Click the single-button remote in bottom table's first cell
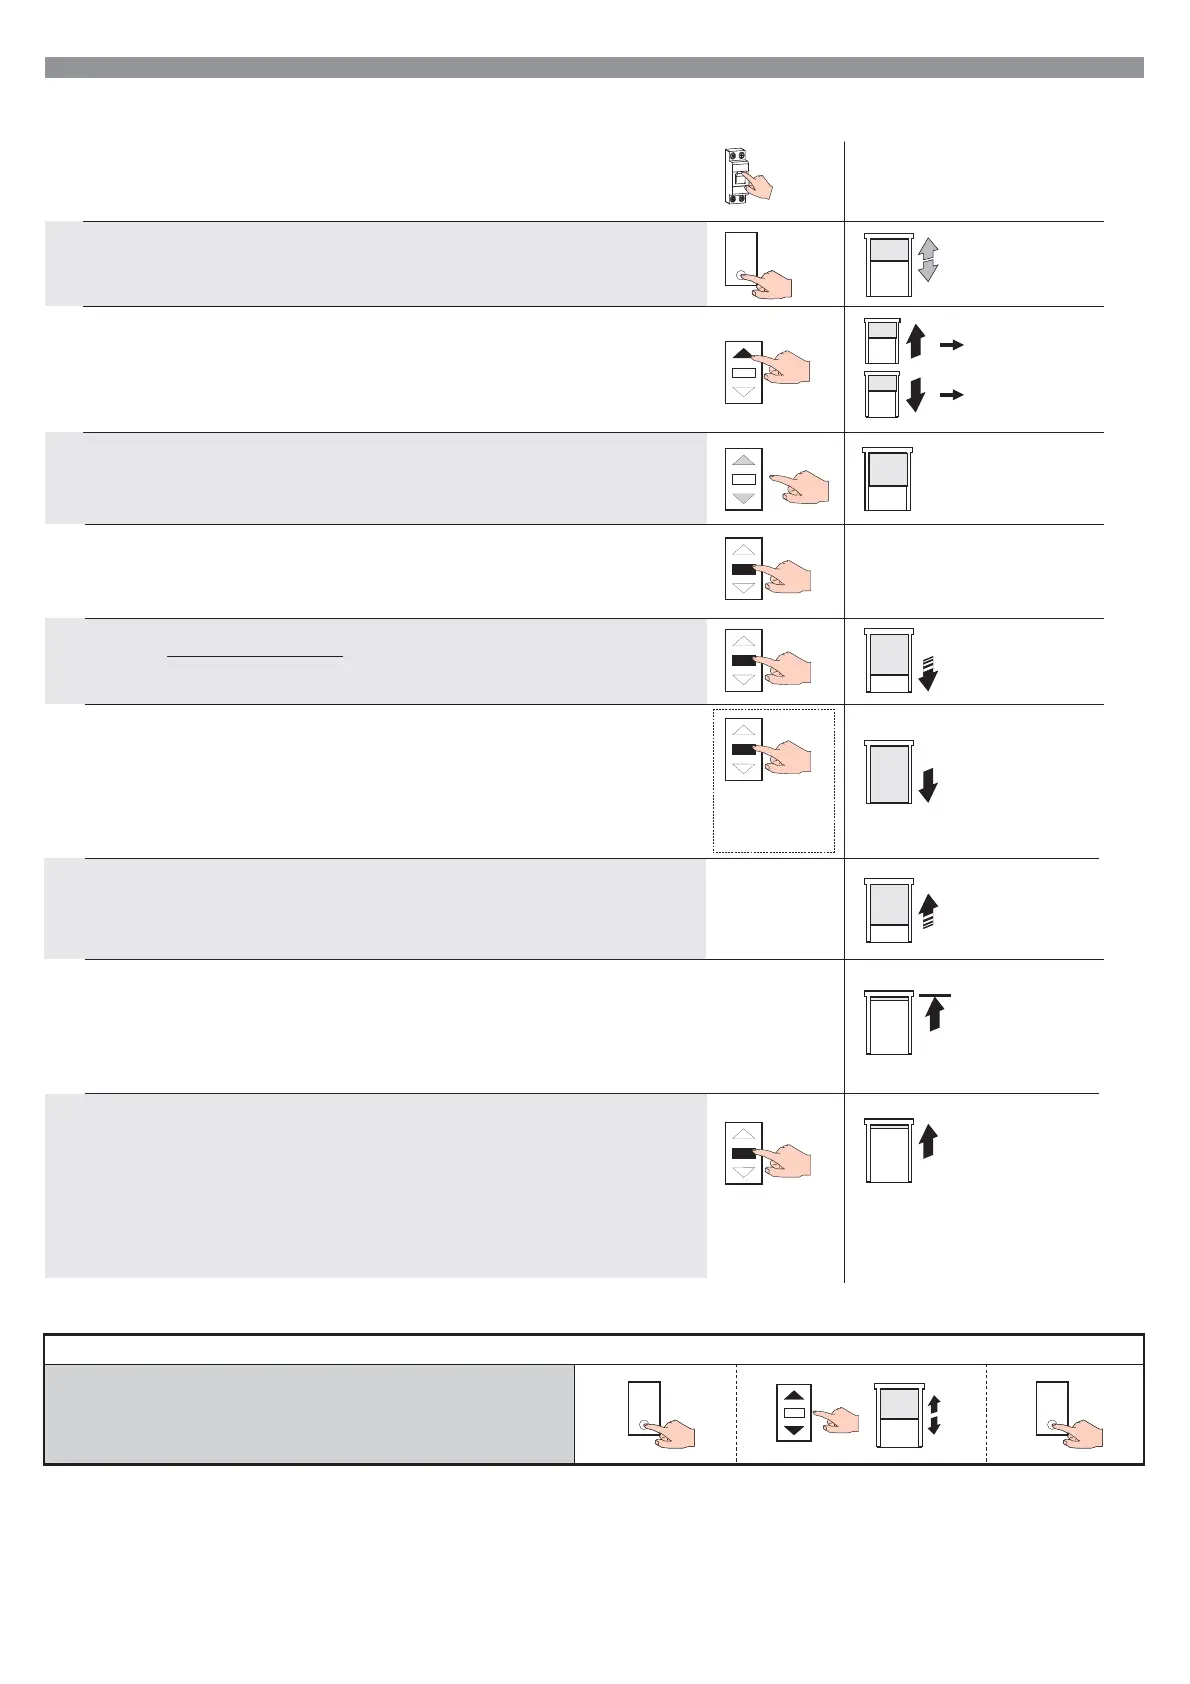Screen dimensions: 1190x1684 pos(661,1414)
